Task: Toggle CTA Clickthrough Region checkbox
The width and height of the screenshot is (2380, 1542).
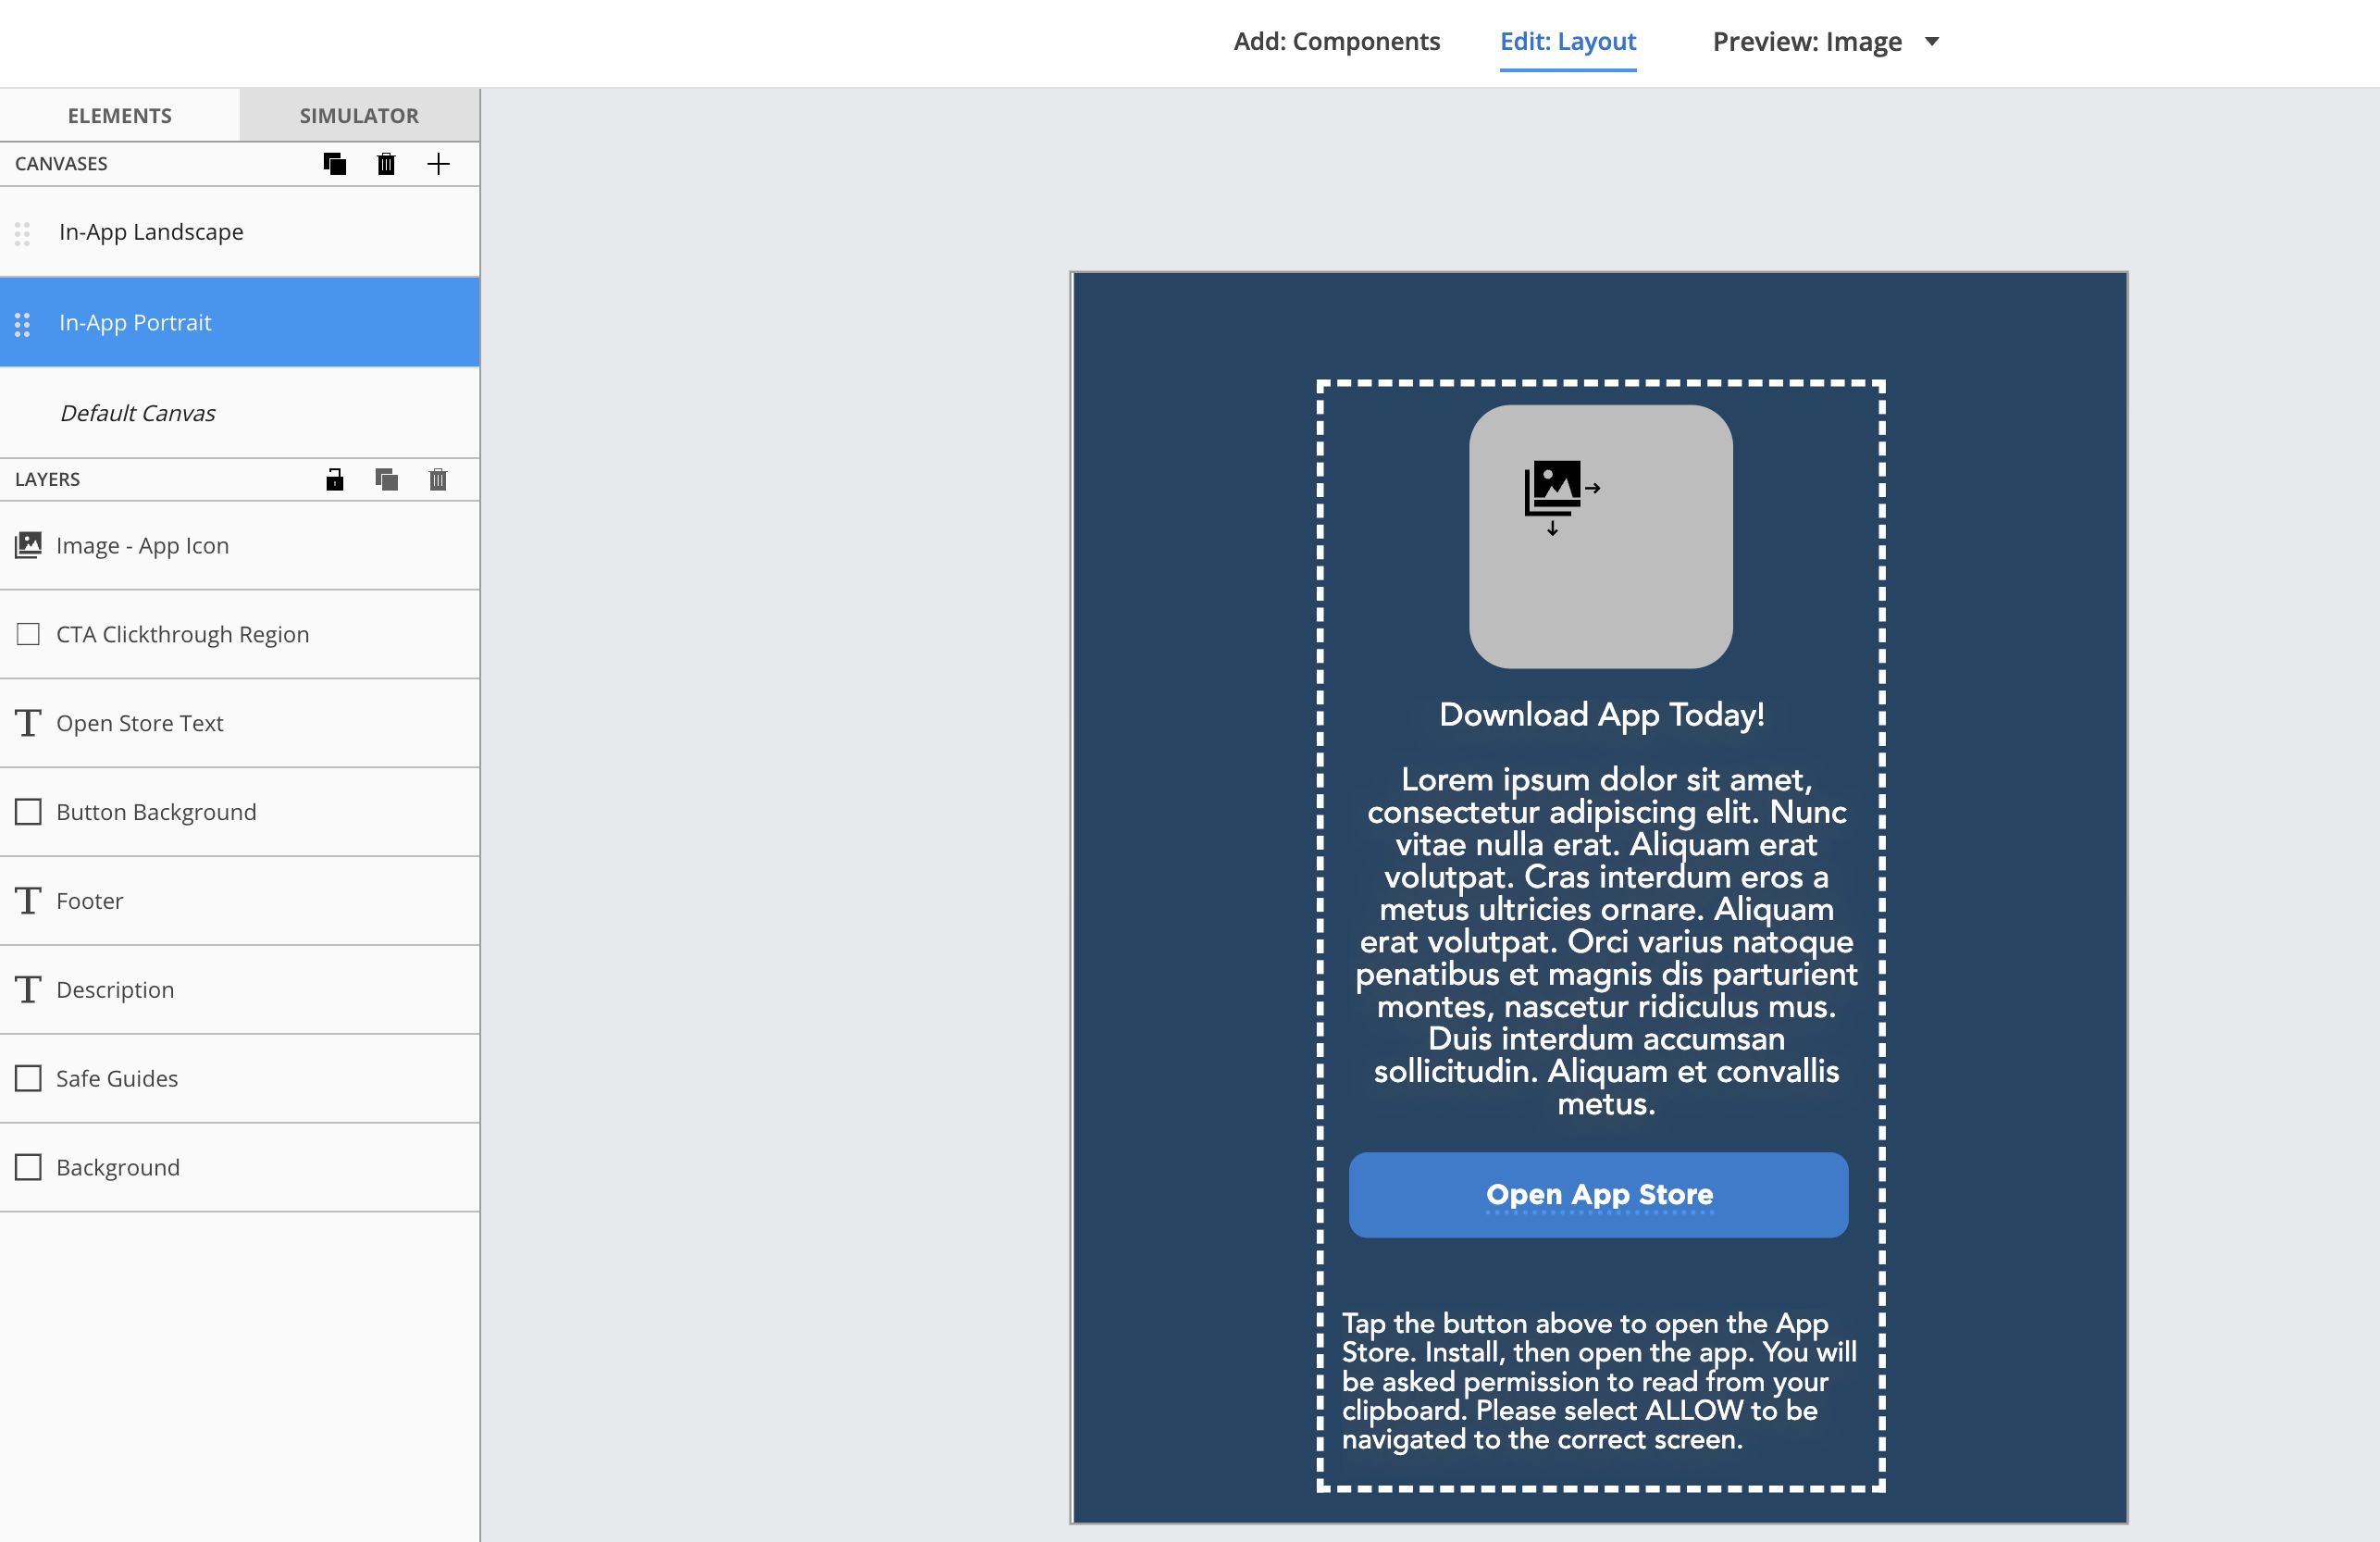Action: (x=30, y=633)
